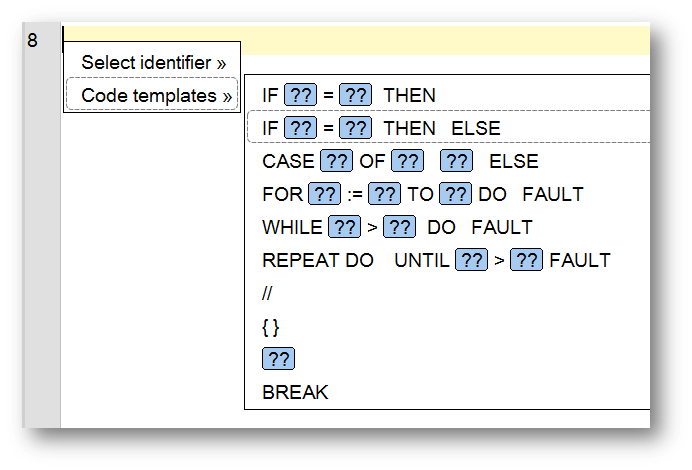Image resolution: width=692 pixels, height=470 pixels.
Task: Click the first ?? in the WHILE template
Action: (x=345, y=227)
